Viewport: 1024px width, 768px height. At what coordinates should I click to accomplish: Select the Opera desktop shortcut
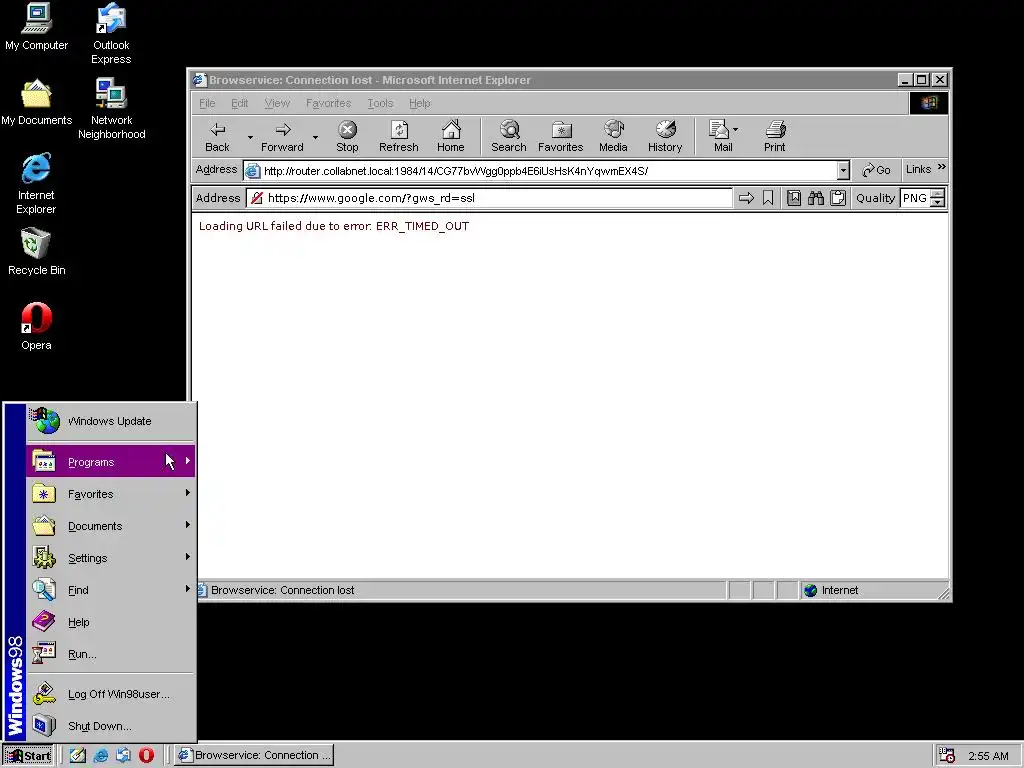(x=36, y=327)
